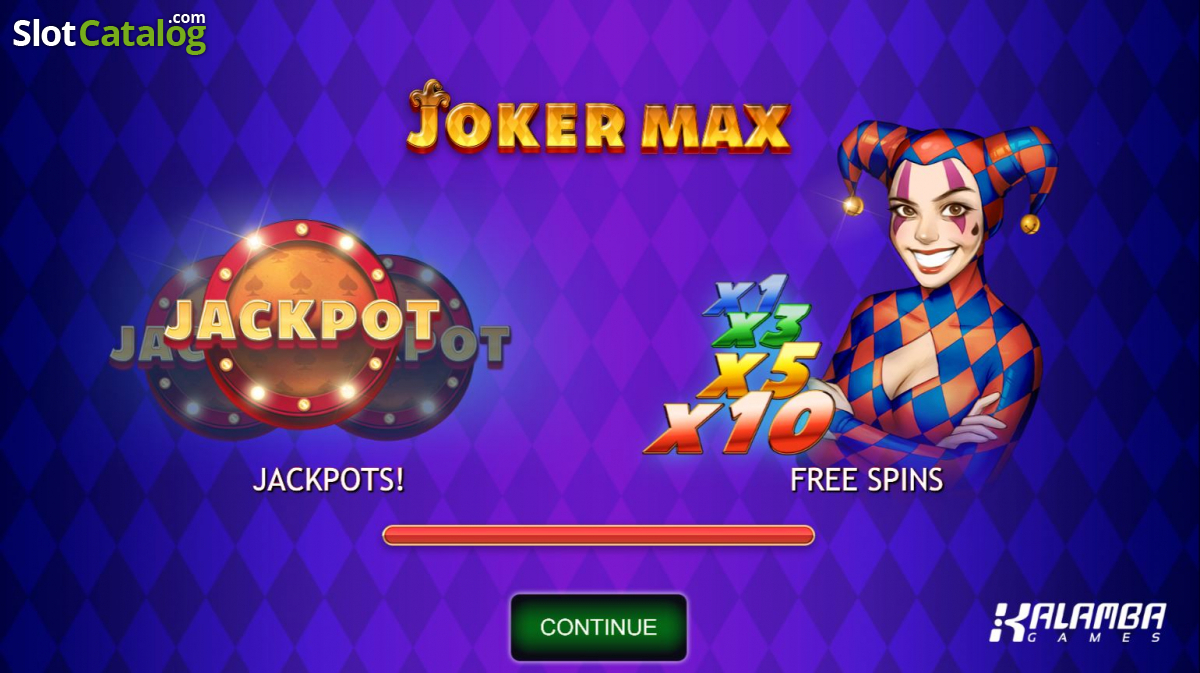This screenshot has height=673, width=1200.
Task: Click the central red Jackpot chip
Action: click(x=301, y=321)
